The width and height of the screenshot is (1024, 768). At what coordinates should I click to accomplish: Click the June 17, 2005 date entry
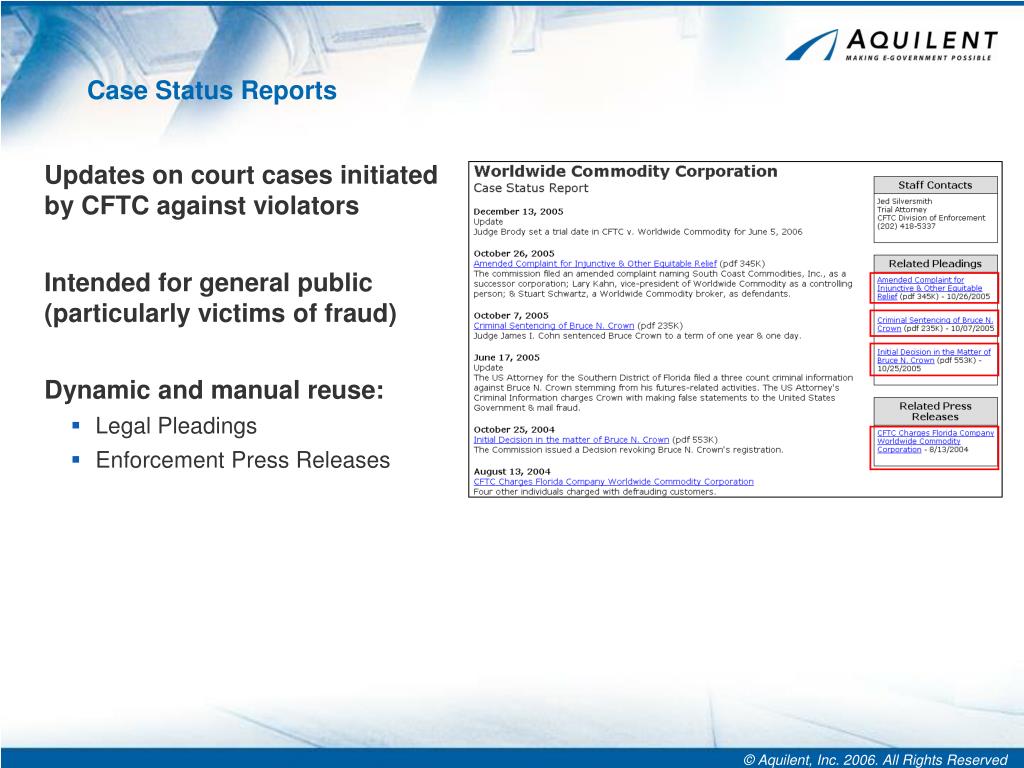pyautogui.click(x=506, y=358)
